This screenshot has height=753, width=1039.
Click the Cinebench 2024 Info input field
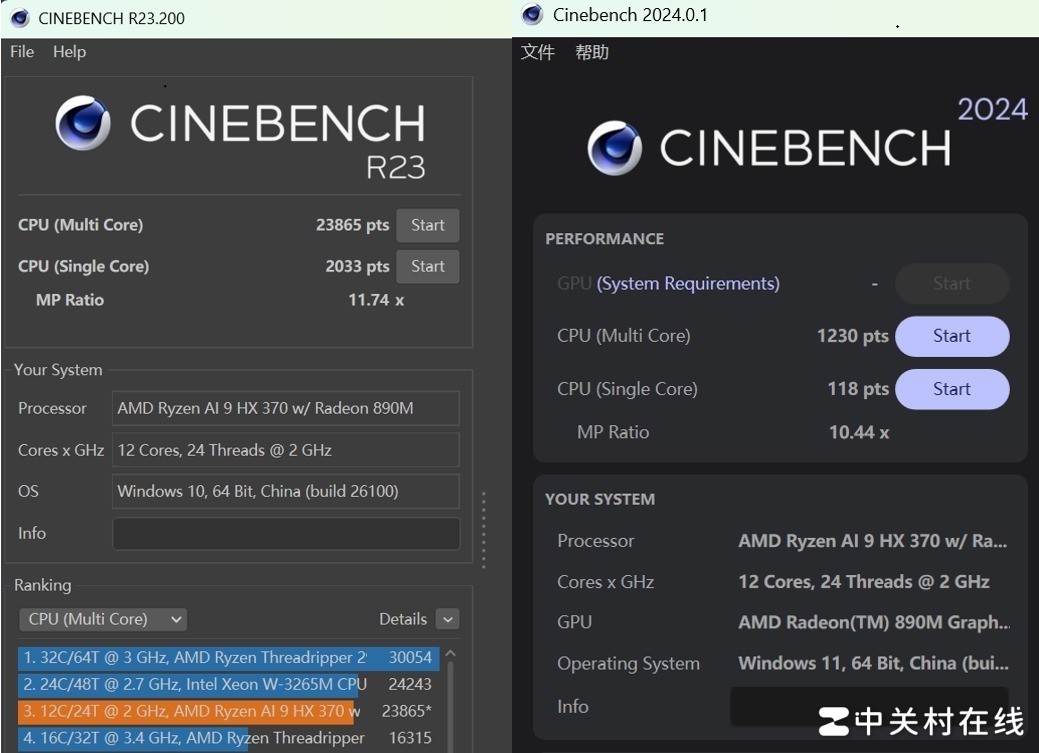[x=869, y=707]
